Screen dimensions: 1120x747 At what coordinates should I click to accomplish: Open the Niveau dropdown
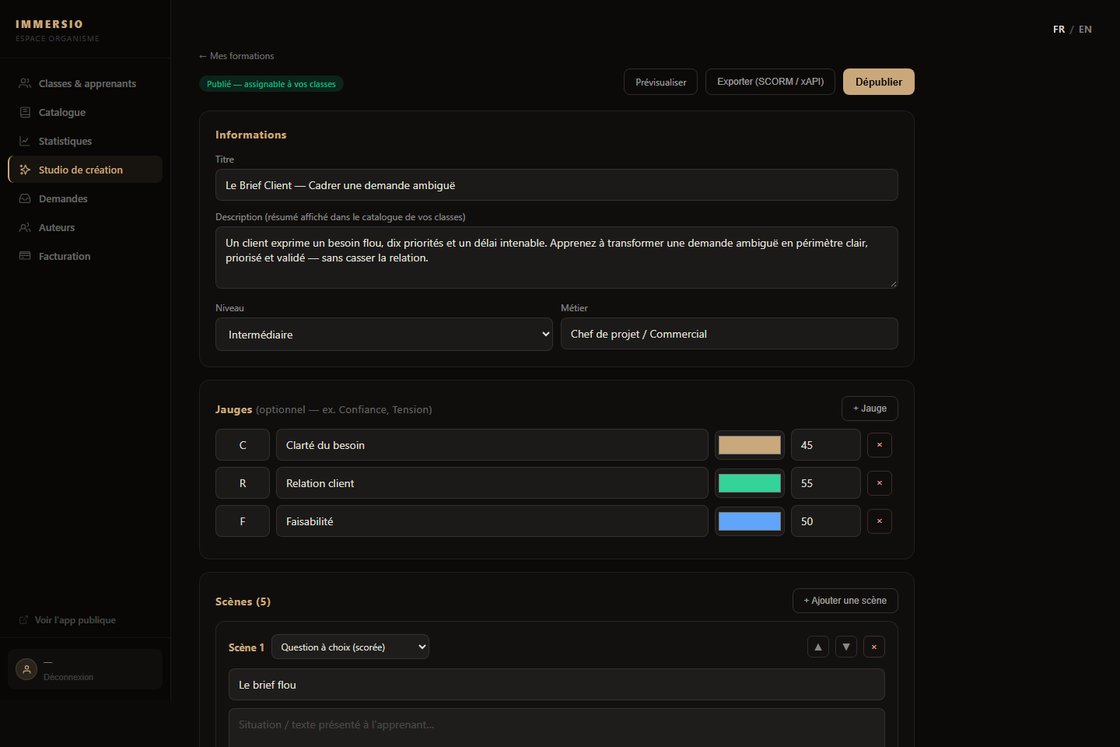[x=384, y=334]
